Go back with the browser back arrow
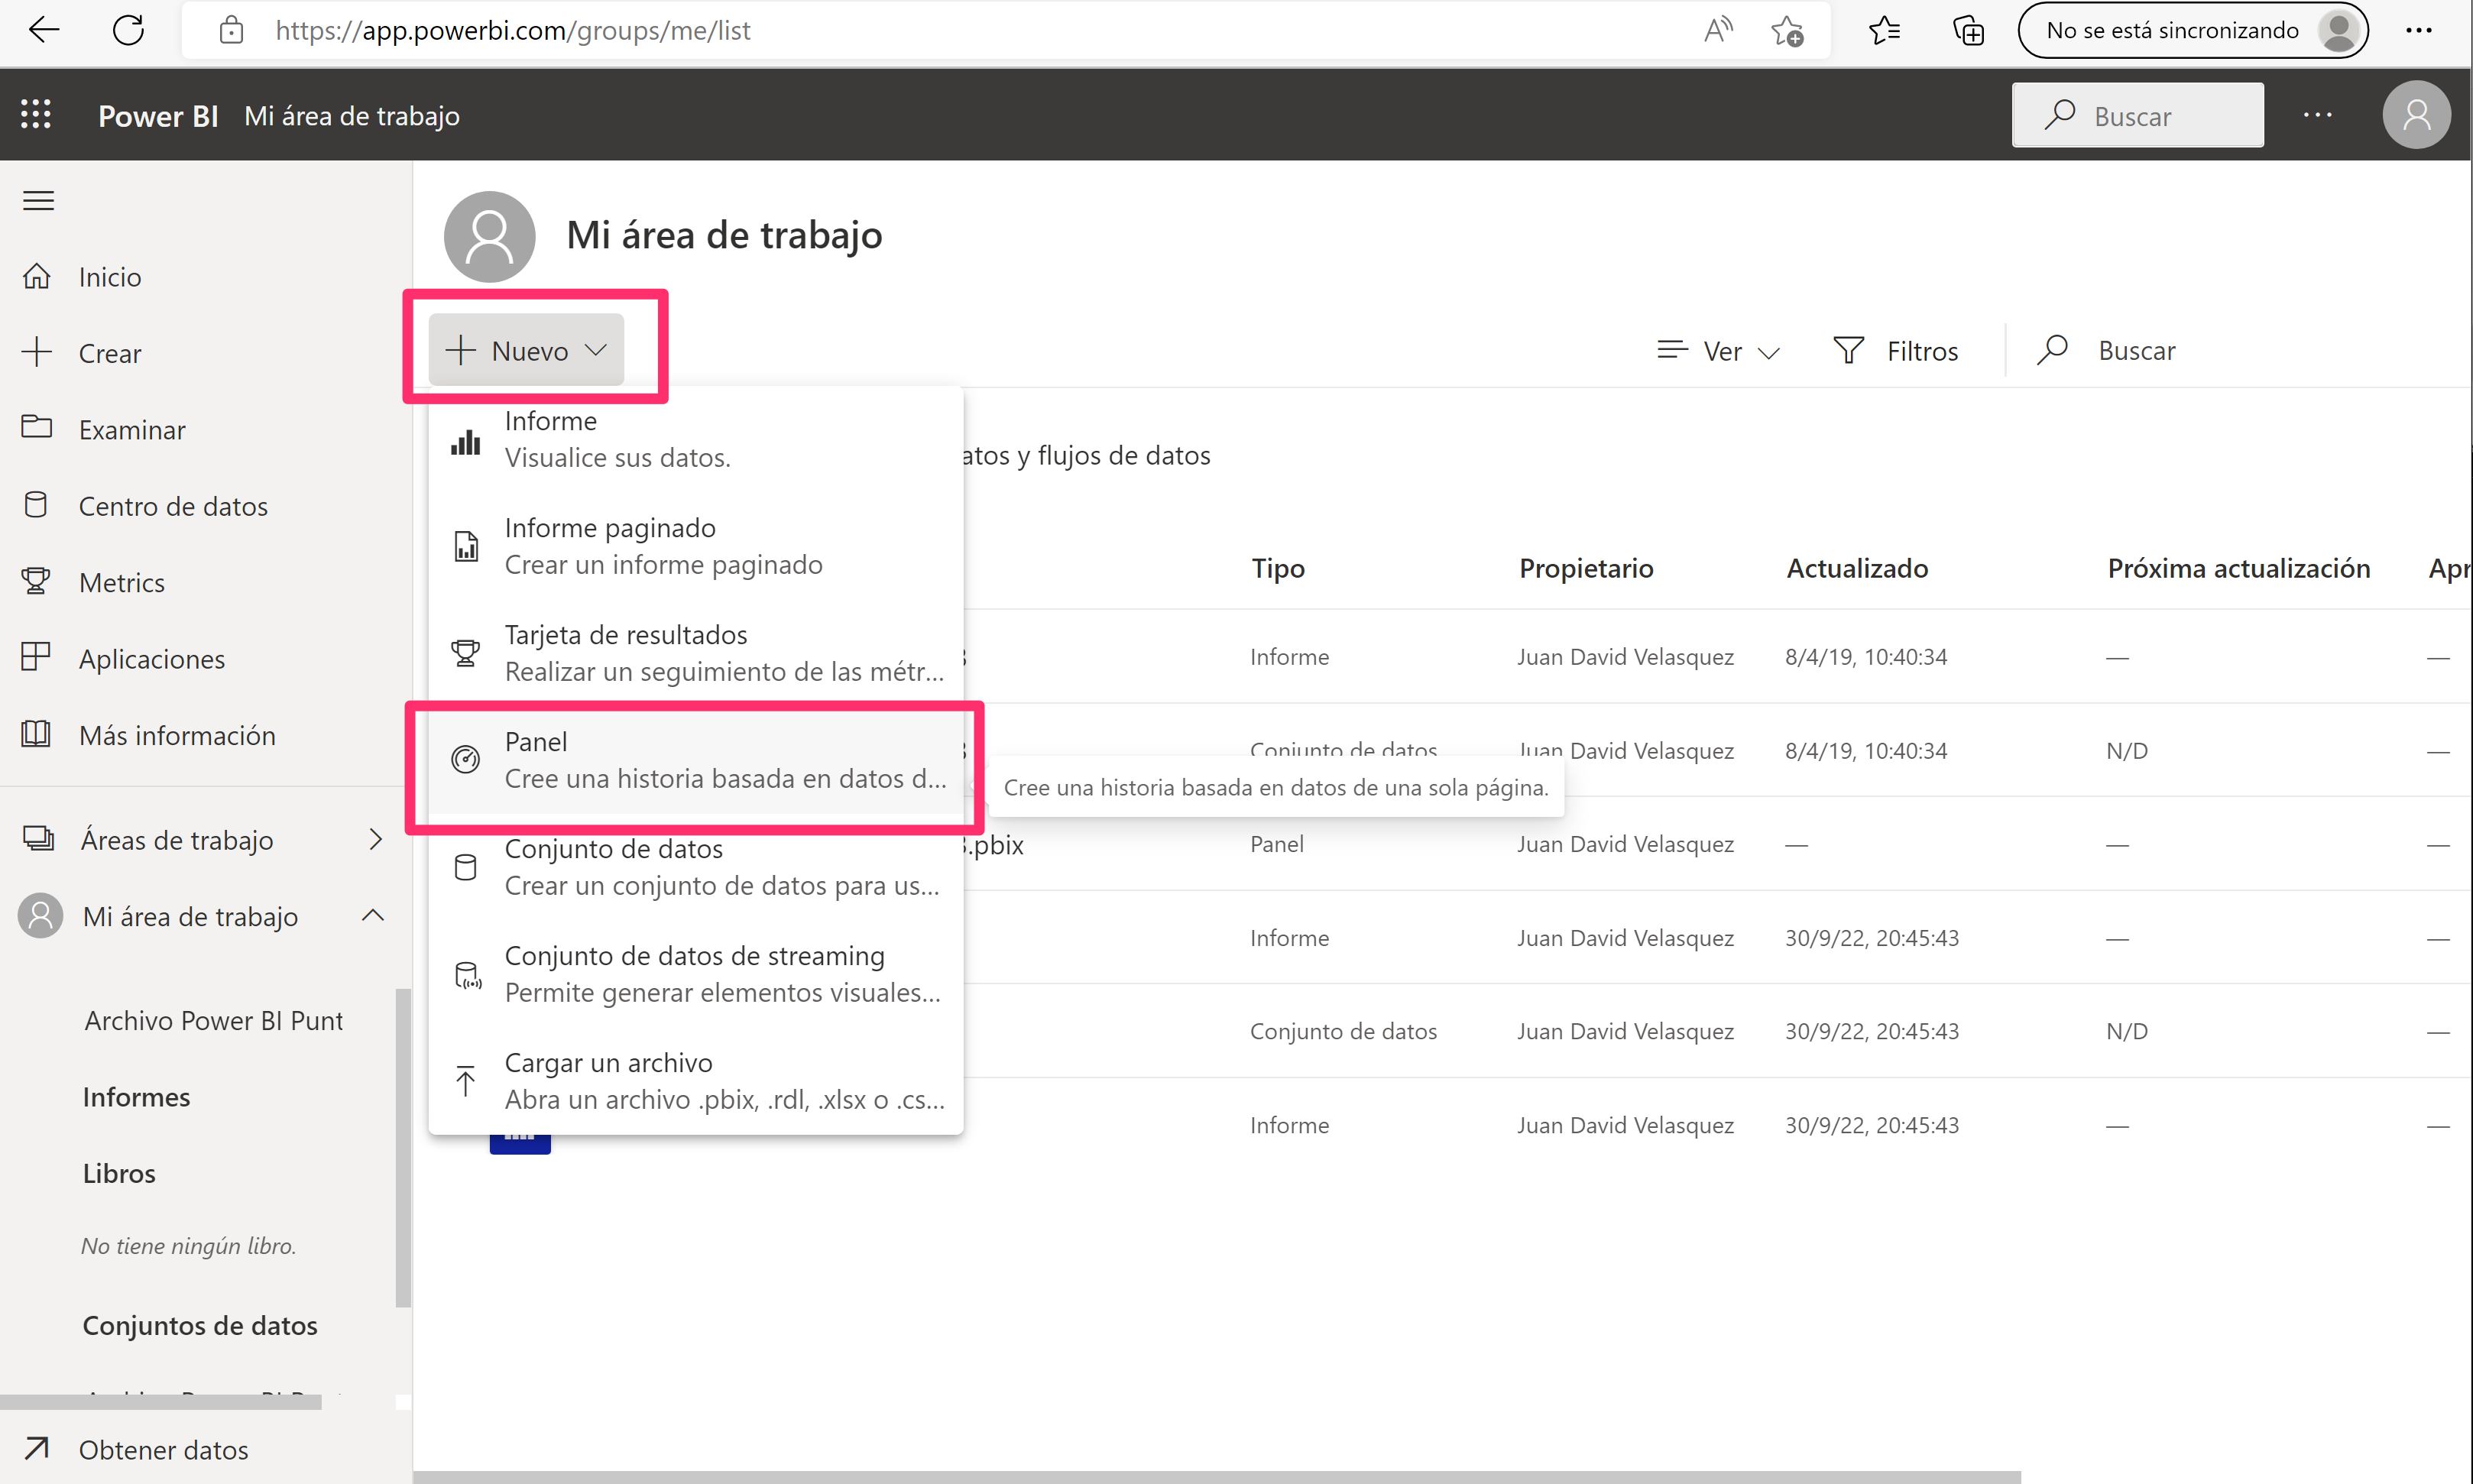 (x=43, y=30)
